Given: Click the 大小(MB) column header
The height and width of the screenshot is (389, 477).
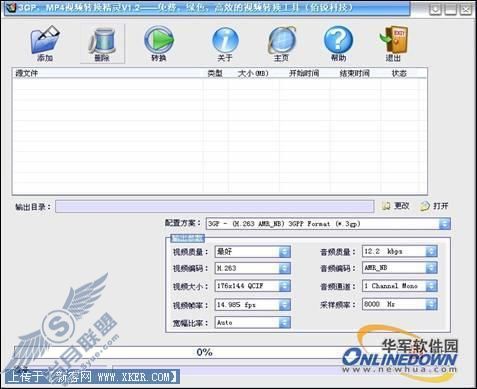Looking at the screenshot, I should click(254, 73).
